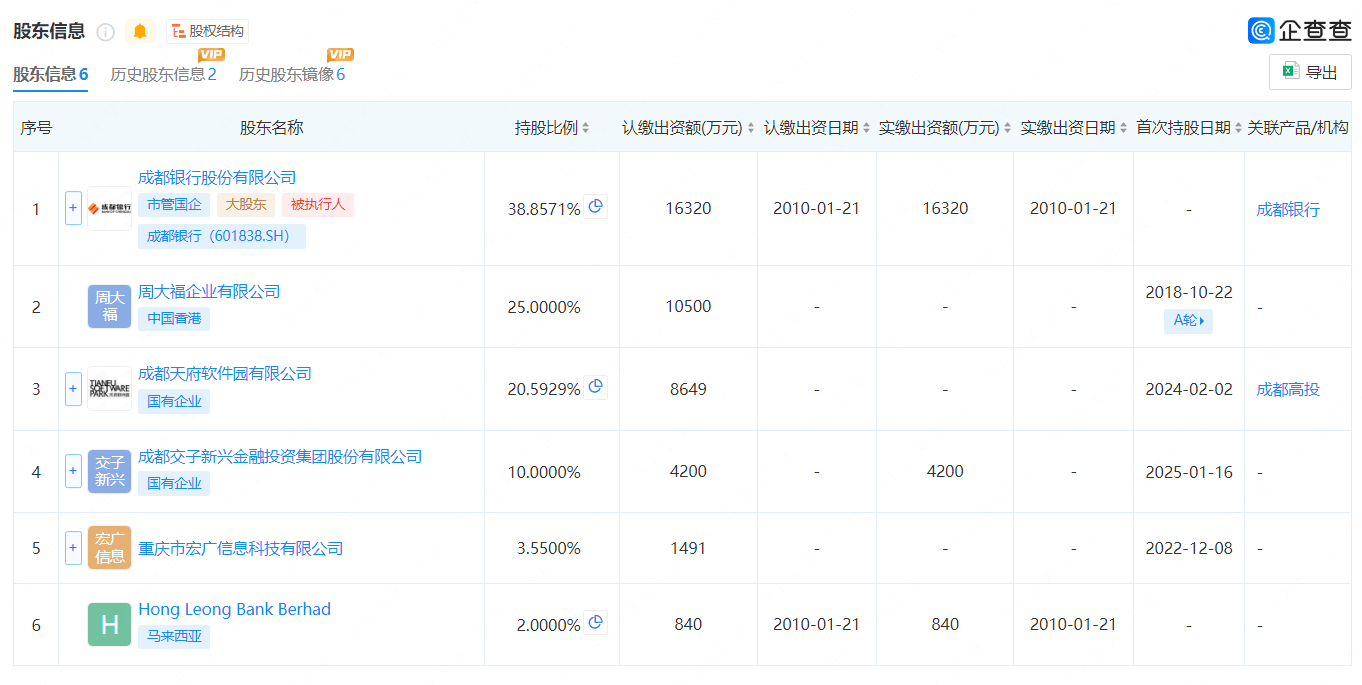Viewport: 1362px width, 685px height.
Task: Select the 10.0000% shareholding value
Action: tap(544, 472)
